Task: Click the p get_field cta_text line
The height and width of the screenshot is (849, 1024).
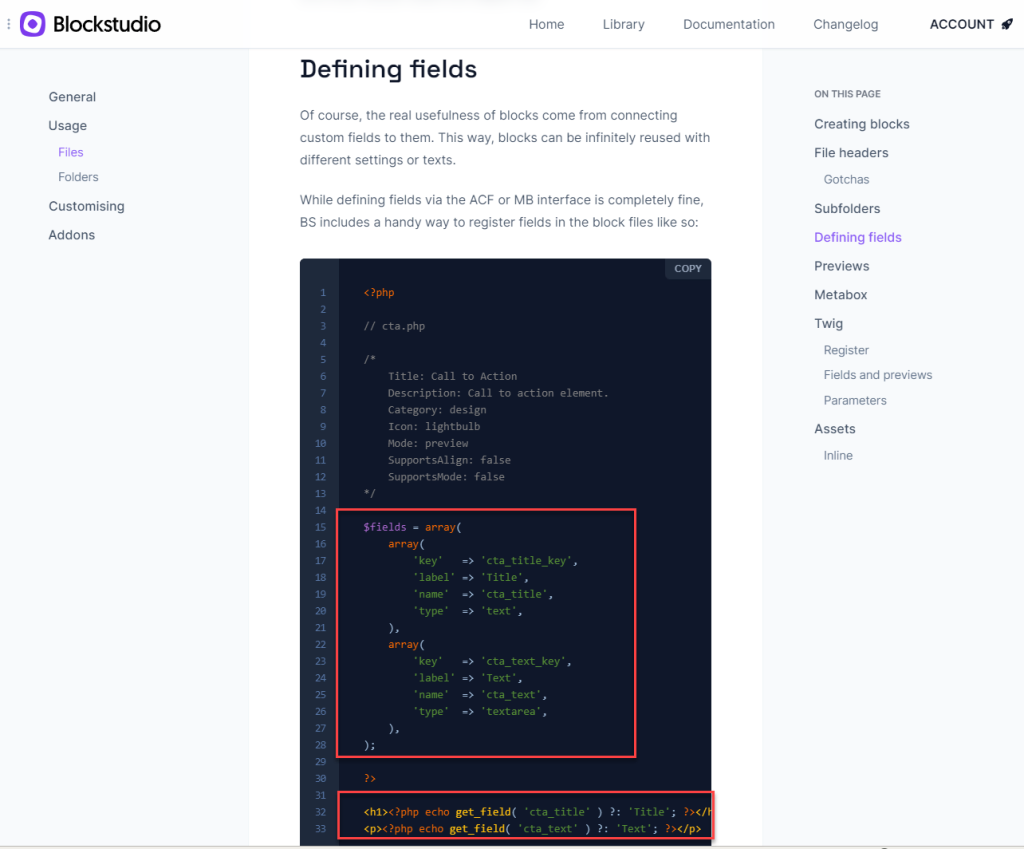Action: [532, 829]
